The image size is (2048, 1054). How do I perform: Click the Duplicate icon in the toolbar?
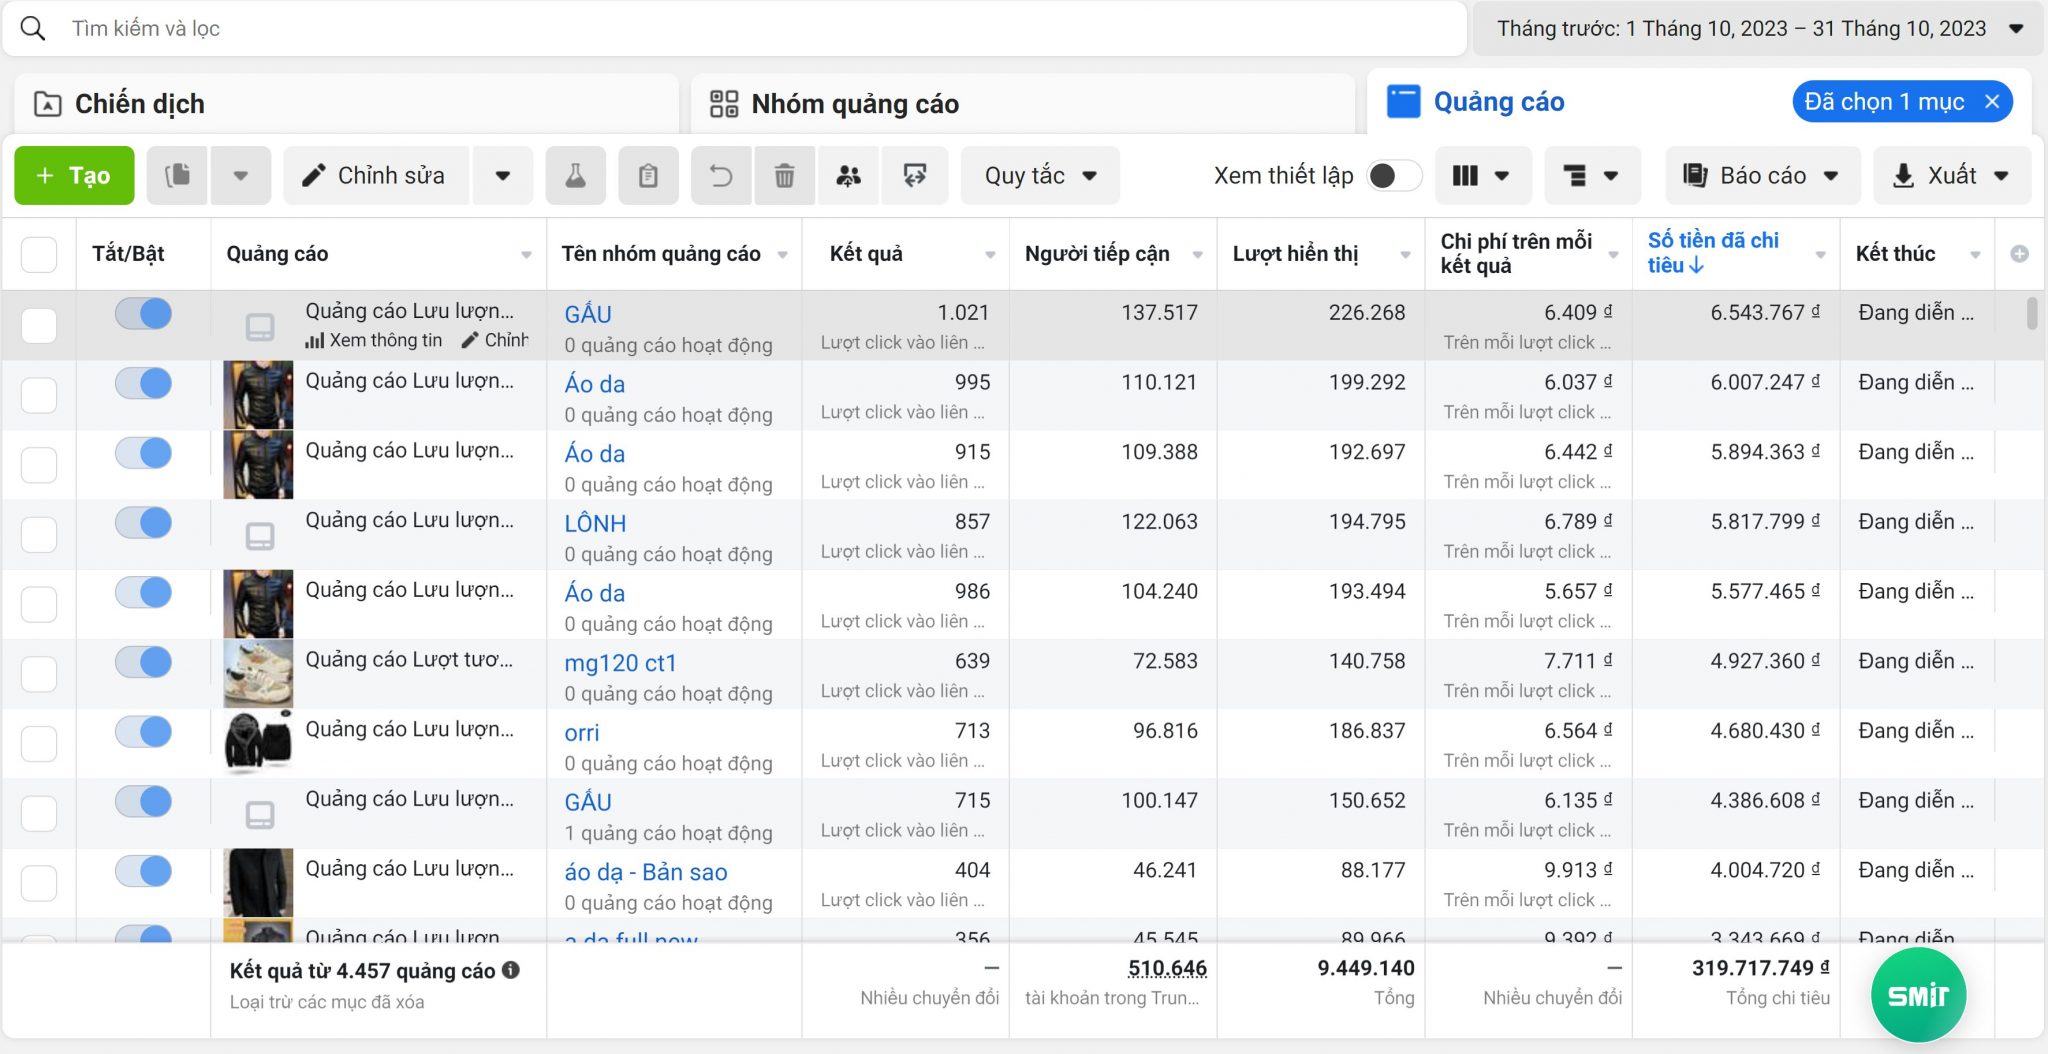(x=175, y=175)
